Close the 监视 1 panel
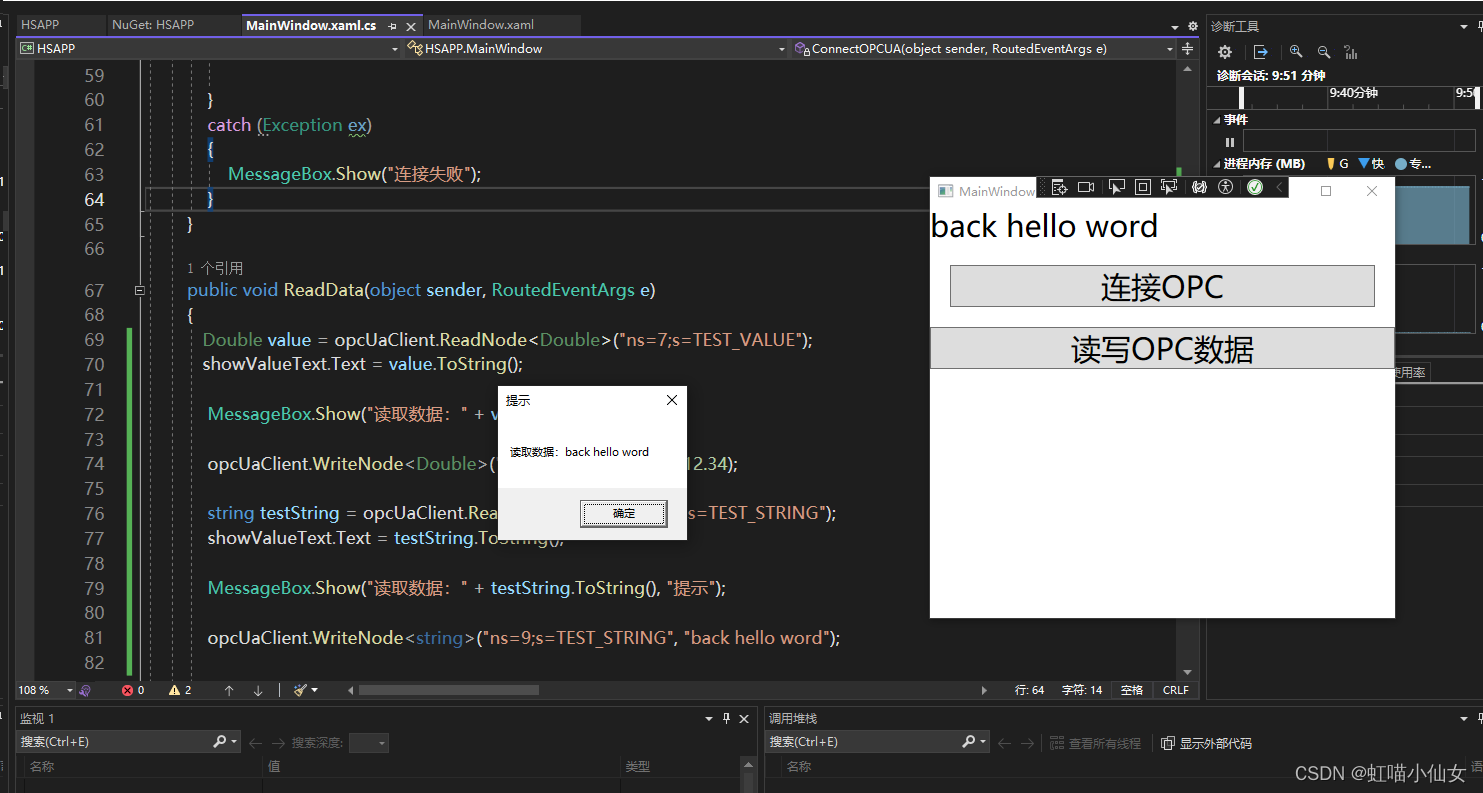This screenshot has height=793, width=1483. (744, 718)
